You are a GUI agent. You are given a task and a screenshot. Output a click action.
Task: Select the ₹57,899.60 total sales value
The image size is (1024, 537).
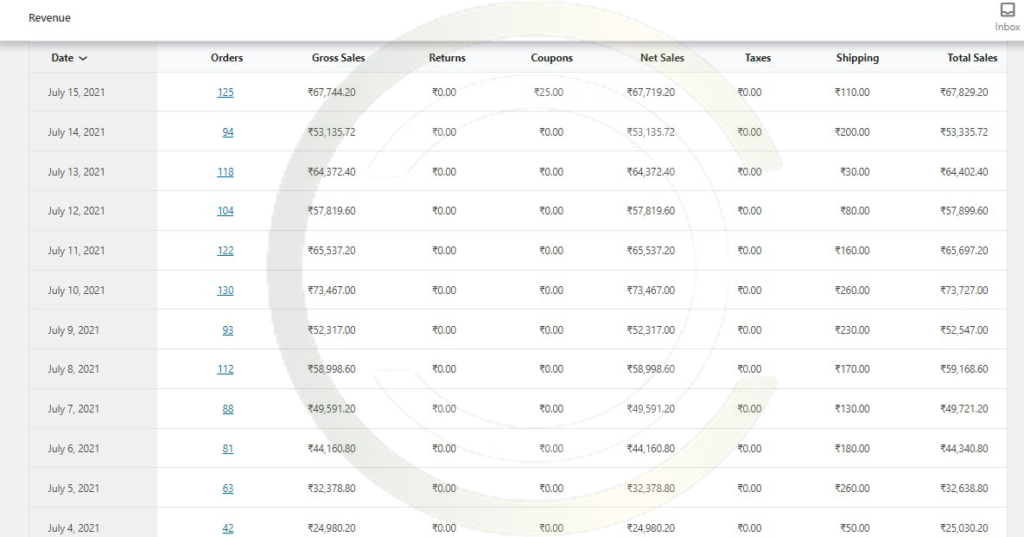click(964, 210)
